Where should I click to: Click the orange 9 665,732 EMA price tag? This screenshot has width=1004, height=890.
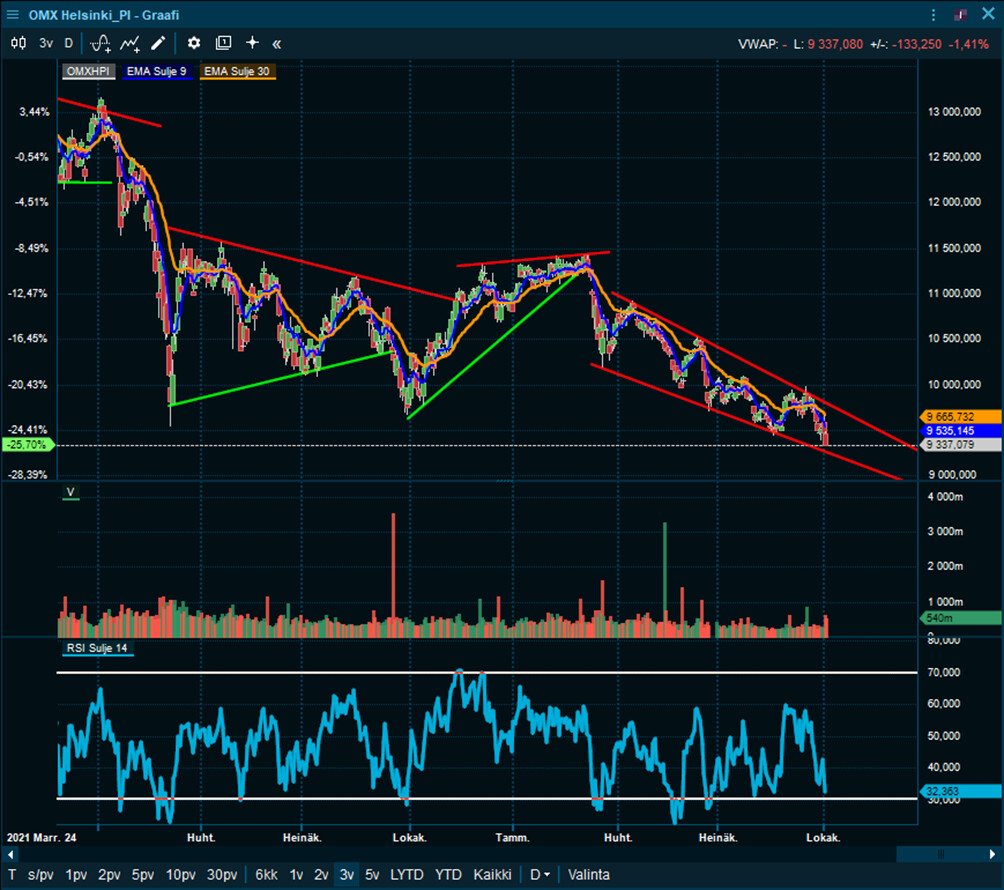960,417
